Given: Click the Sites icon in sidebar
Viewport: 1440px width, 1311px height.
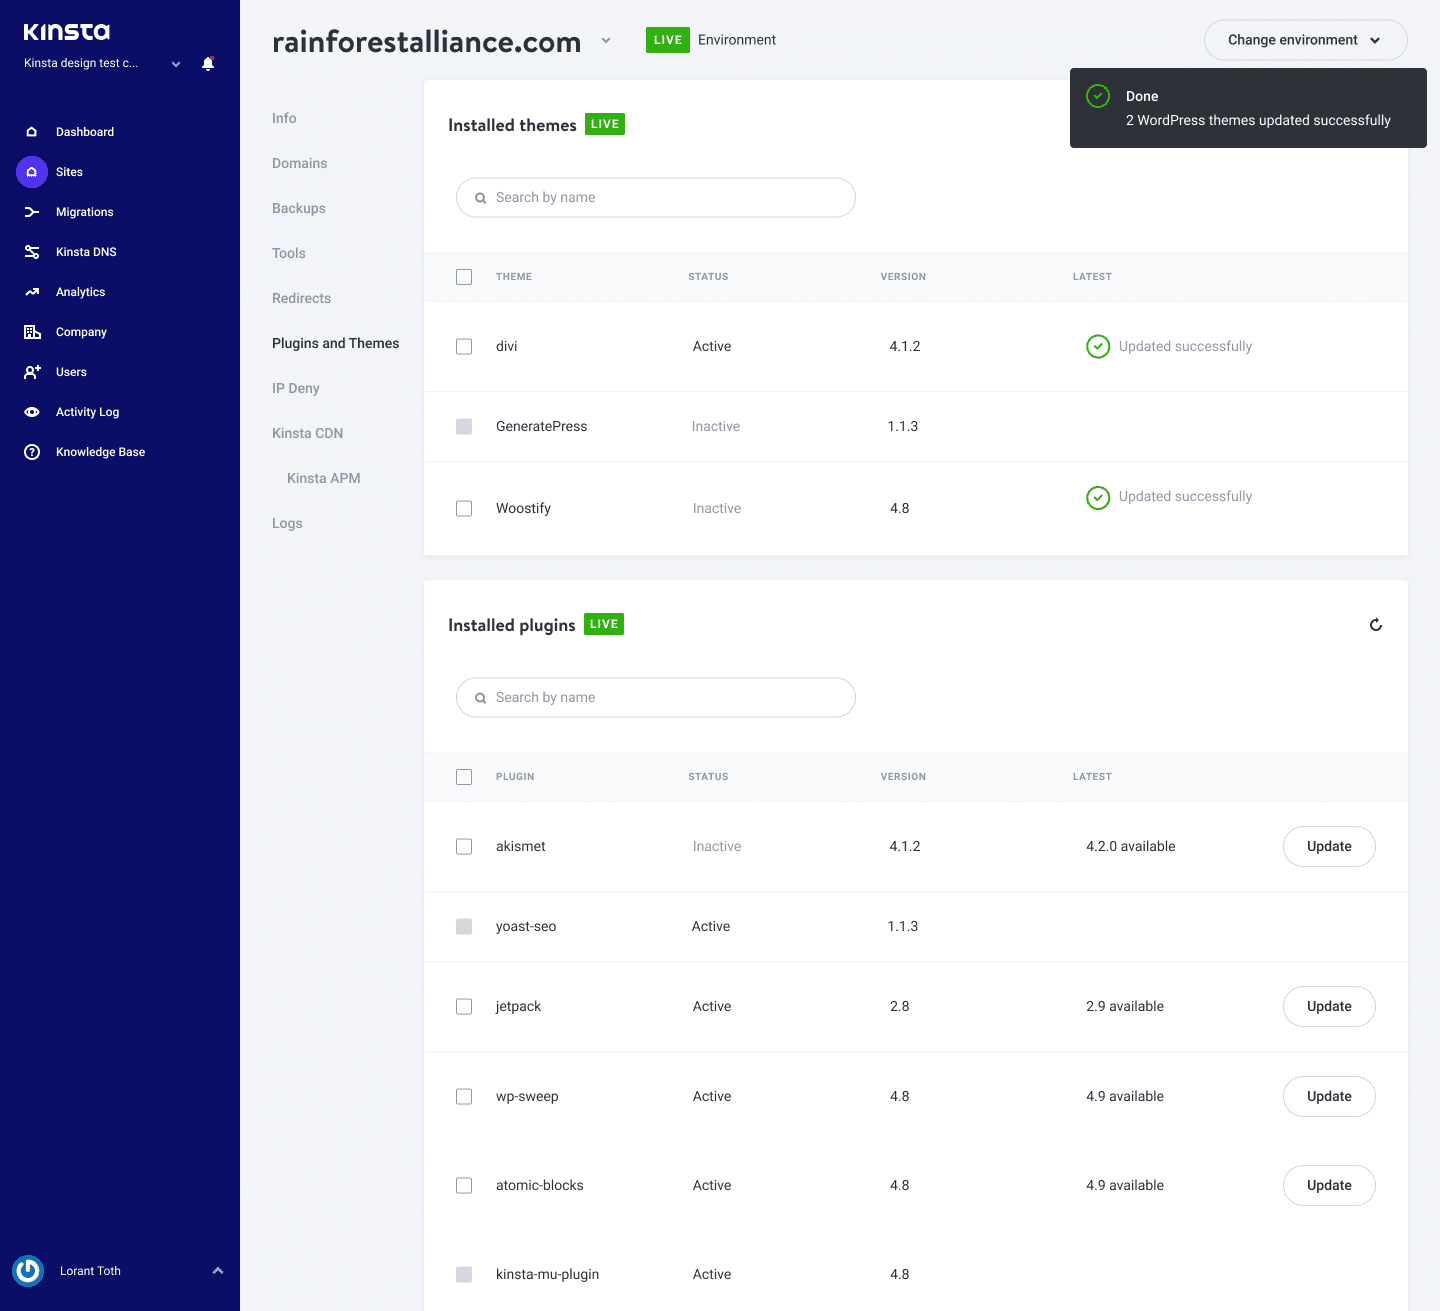Looking at the screenshot, I should [32, 172].
